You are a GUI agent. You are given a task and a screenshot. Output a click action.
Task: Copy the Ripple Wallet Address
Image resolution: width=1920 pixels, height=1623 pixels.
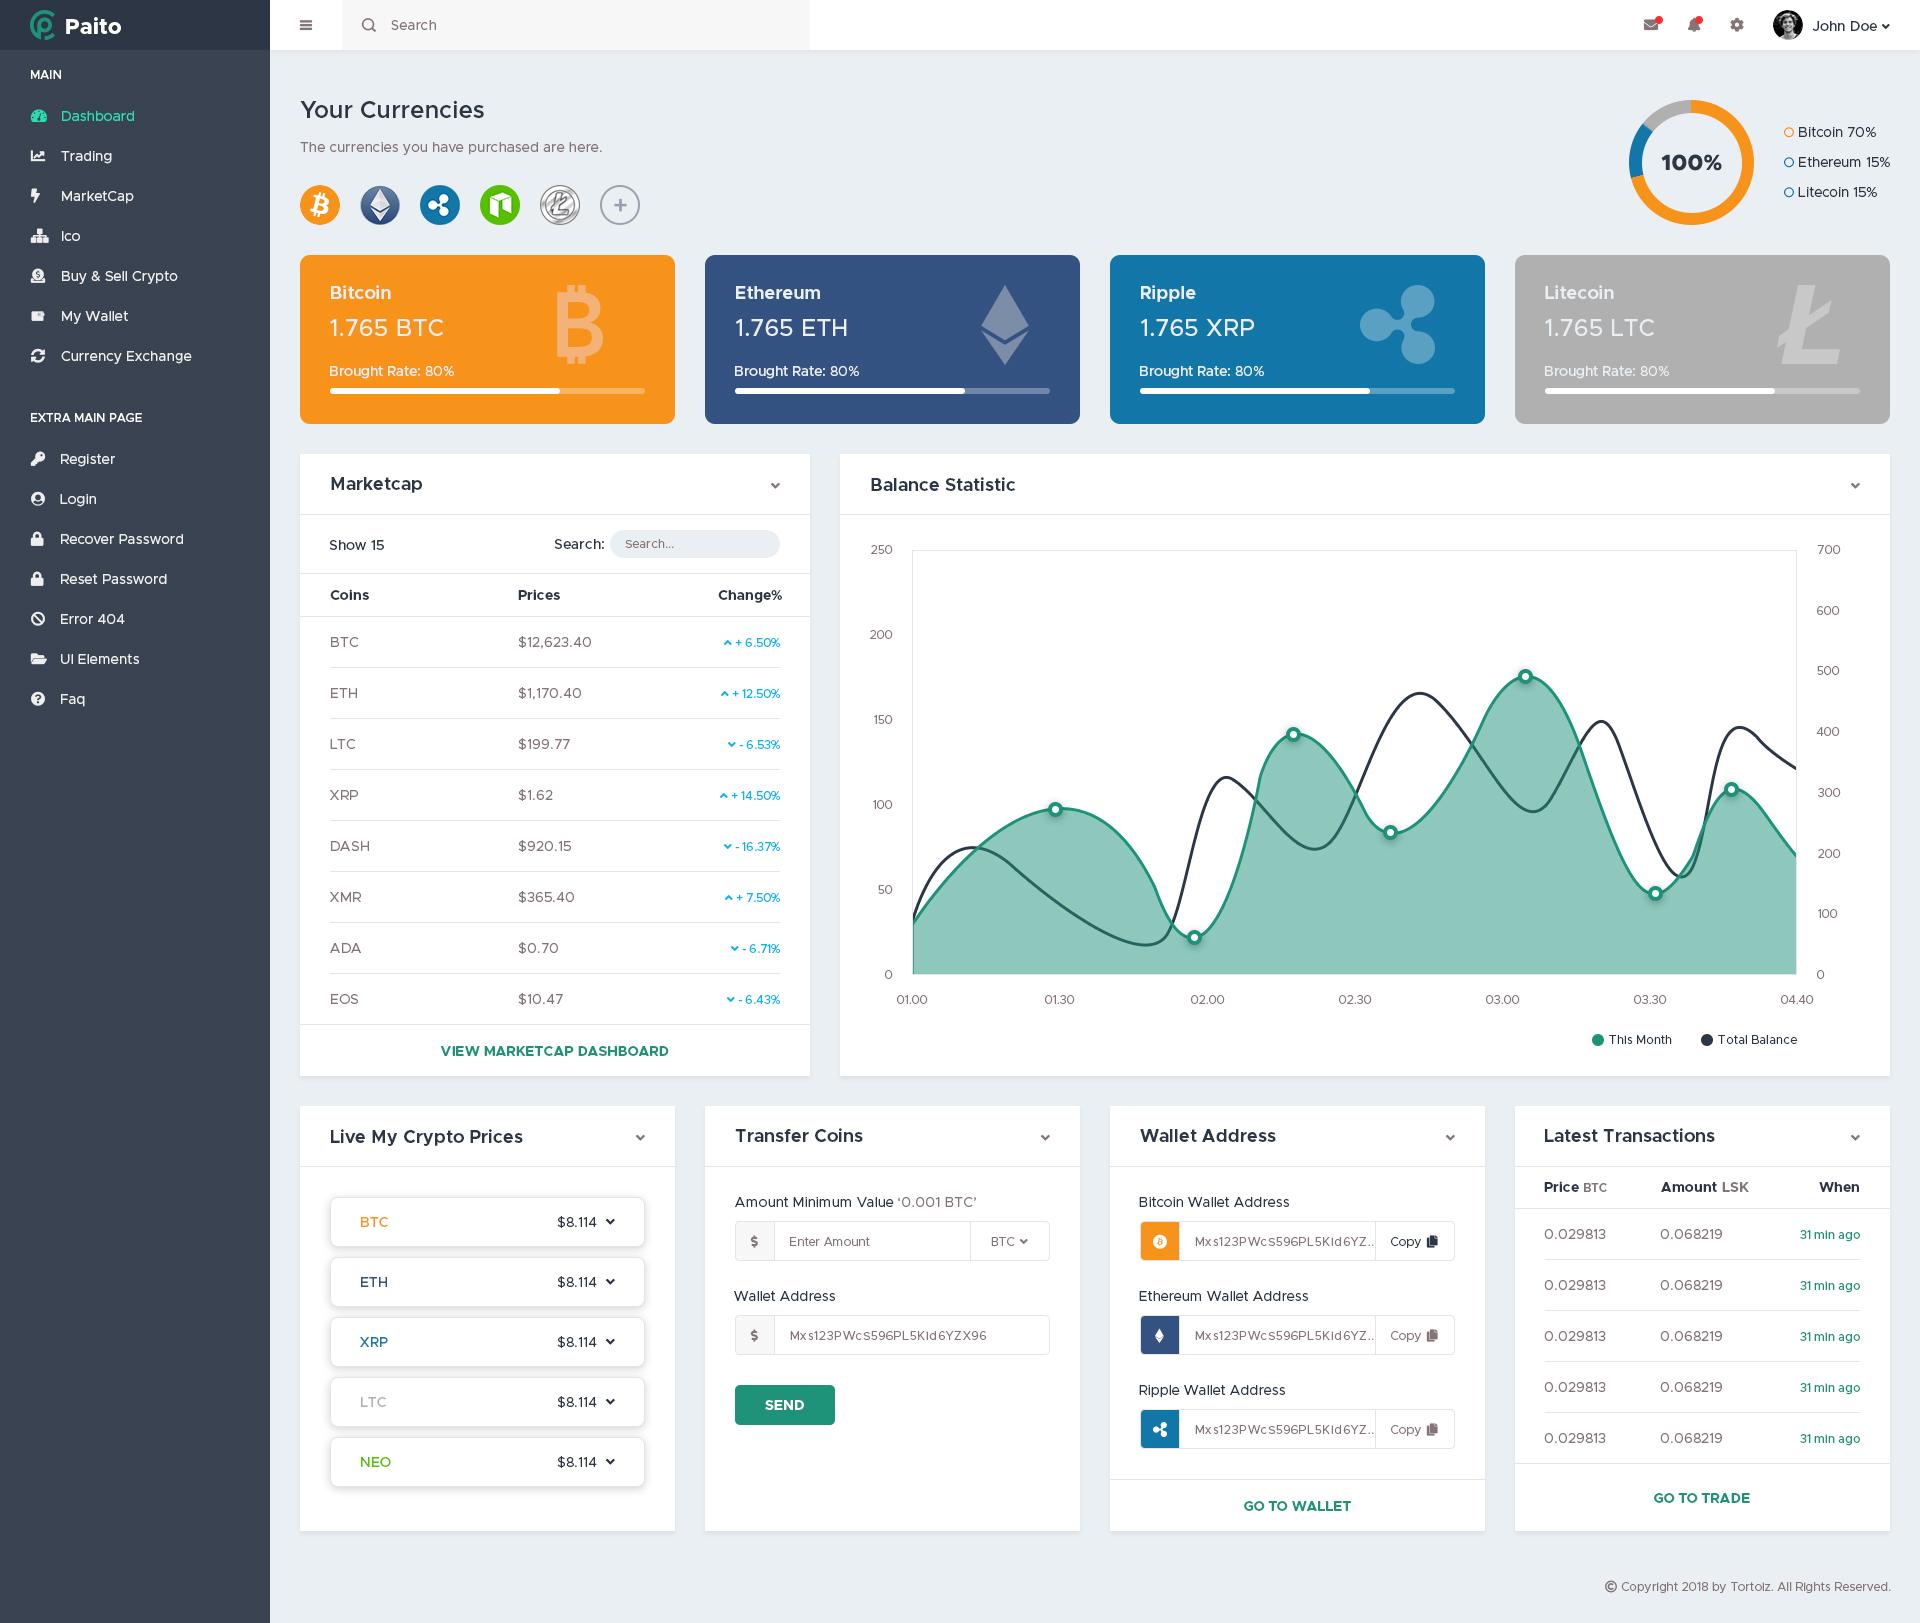1413,1429
